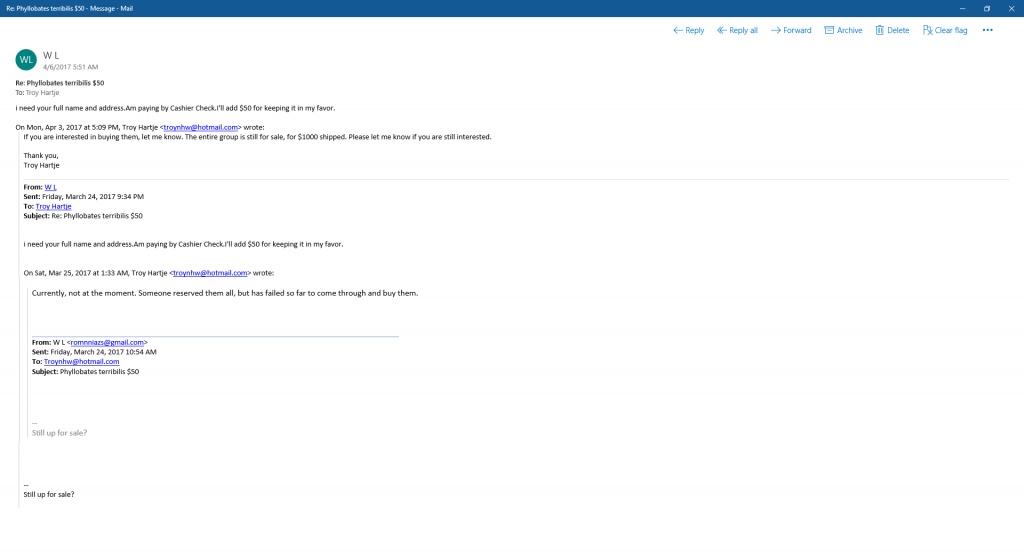
Task: Choose Reply all in toolbar
Action: pyautogui.click(x=737, y=30)
